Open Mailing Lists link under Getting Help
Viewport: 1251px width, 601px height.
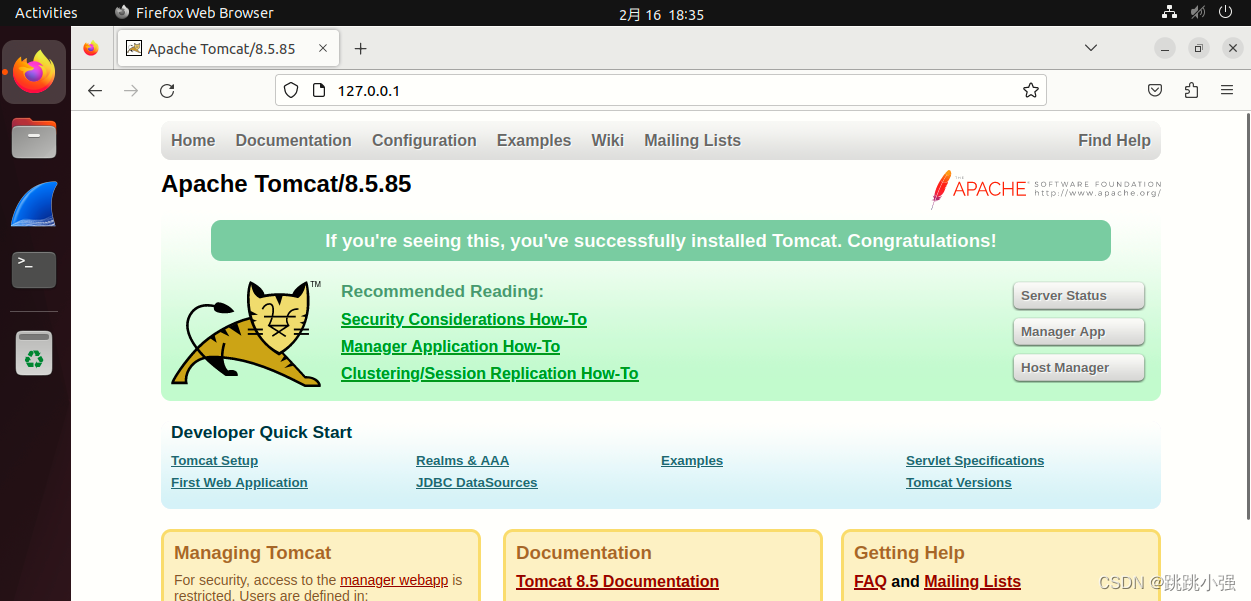[972, 581]
